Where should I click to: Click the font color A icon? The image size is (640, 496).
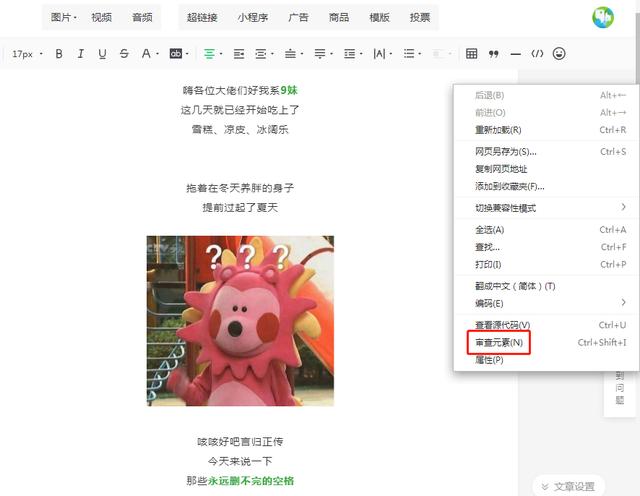click(146, 53)
